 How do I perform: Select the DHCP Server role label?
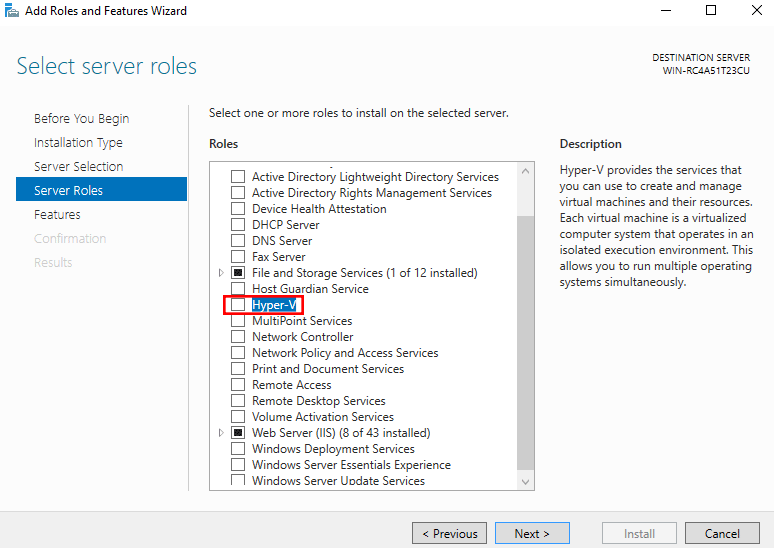tap(286, 225)
